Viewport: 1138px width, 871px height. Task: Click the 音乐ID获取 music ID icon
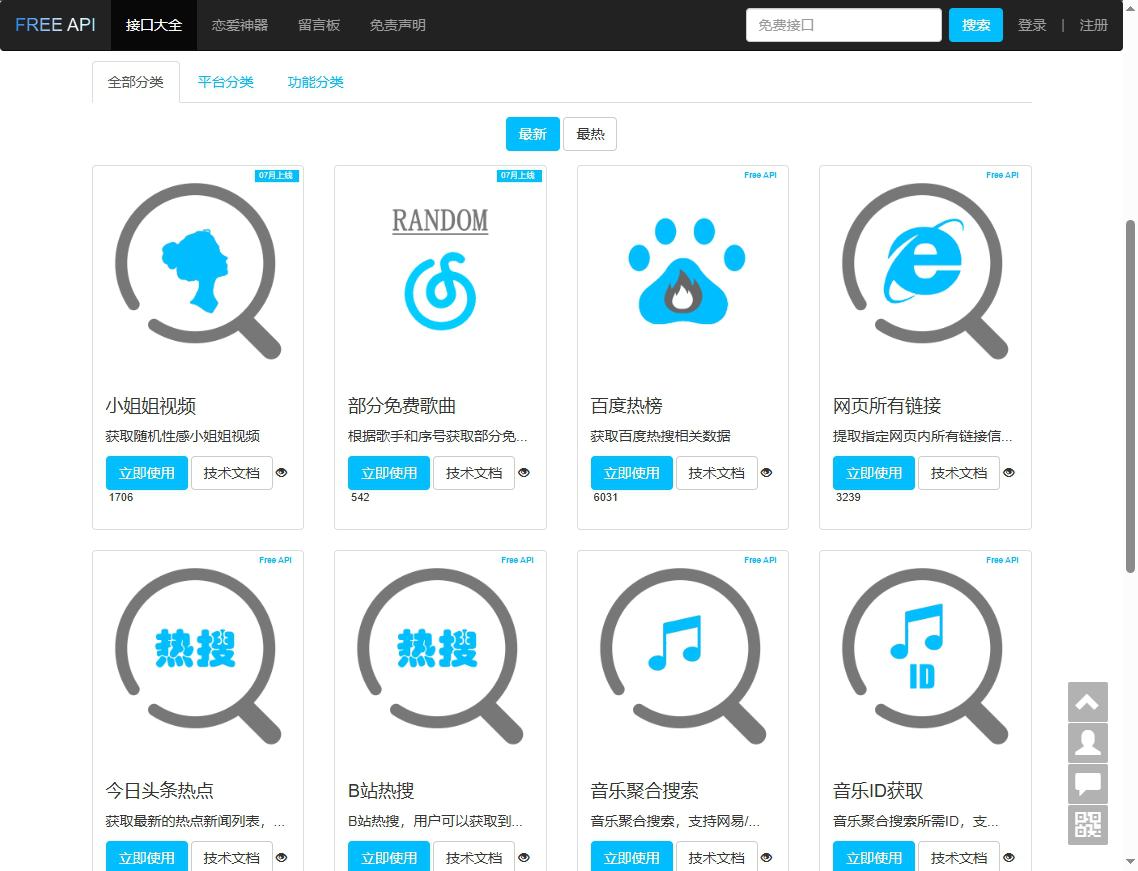click(x=925, y=655)
